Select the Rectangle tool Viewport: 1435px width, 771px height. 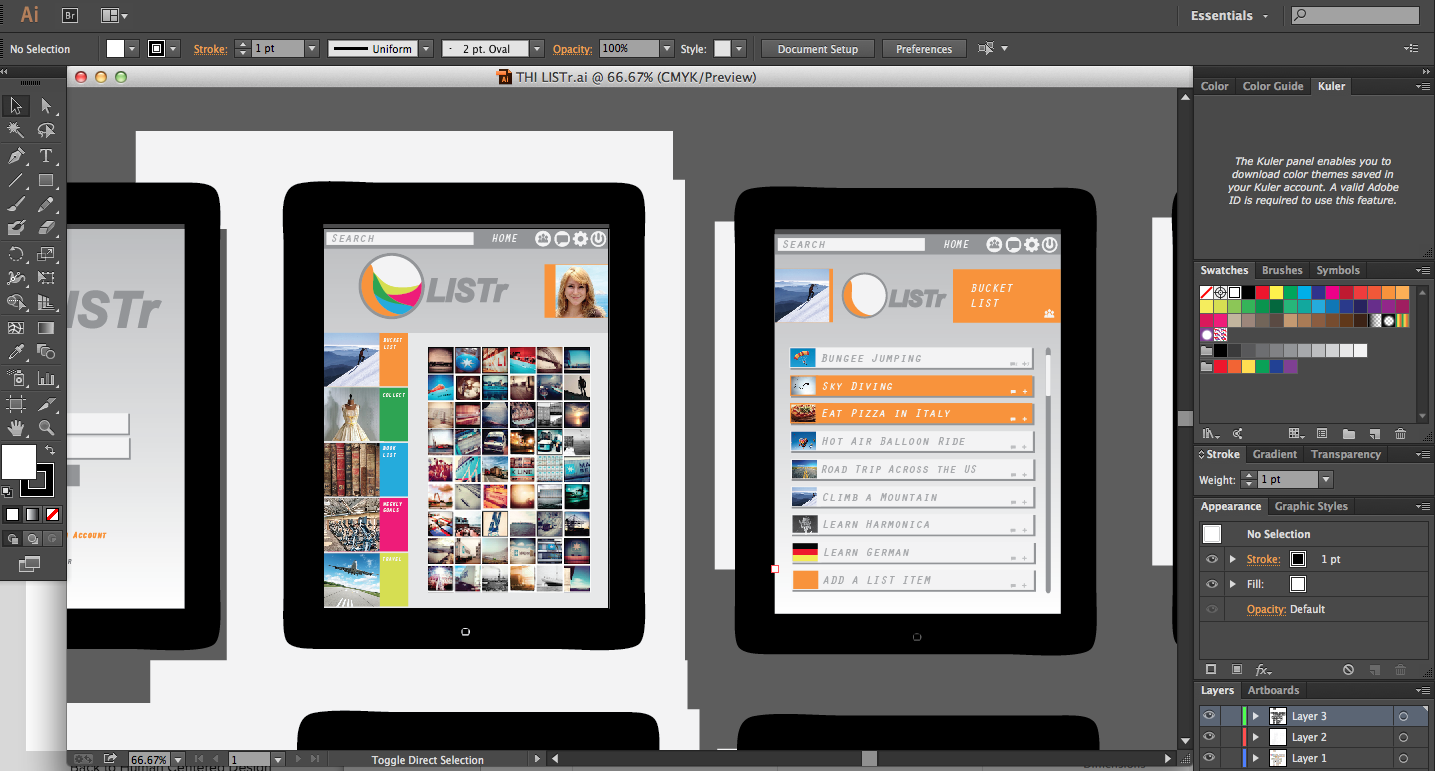coord(46,181)
